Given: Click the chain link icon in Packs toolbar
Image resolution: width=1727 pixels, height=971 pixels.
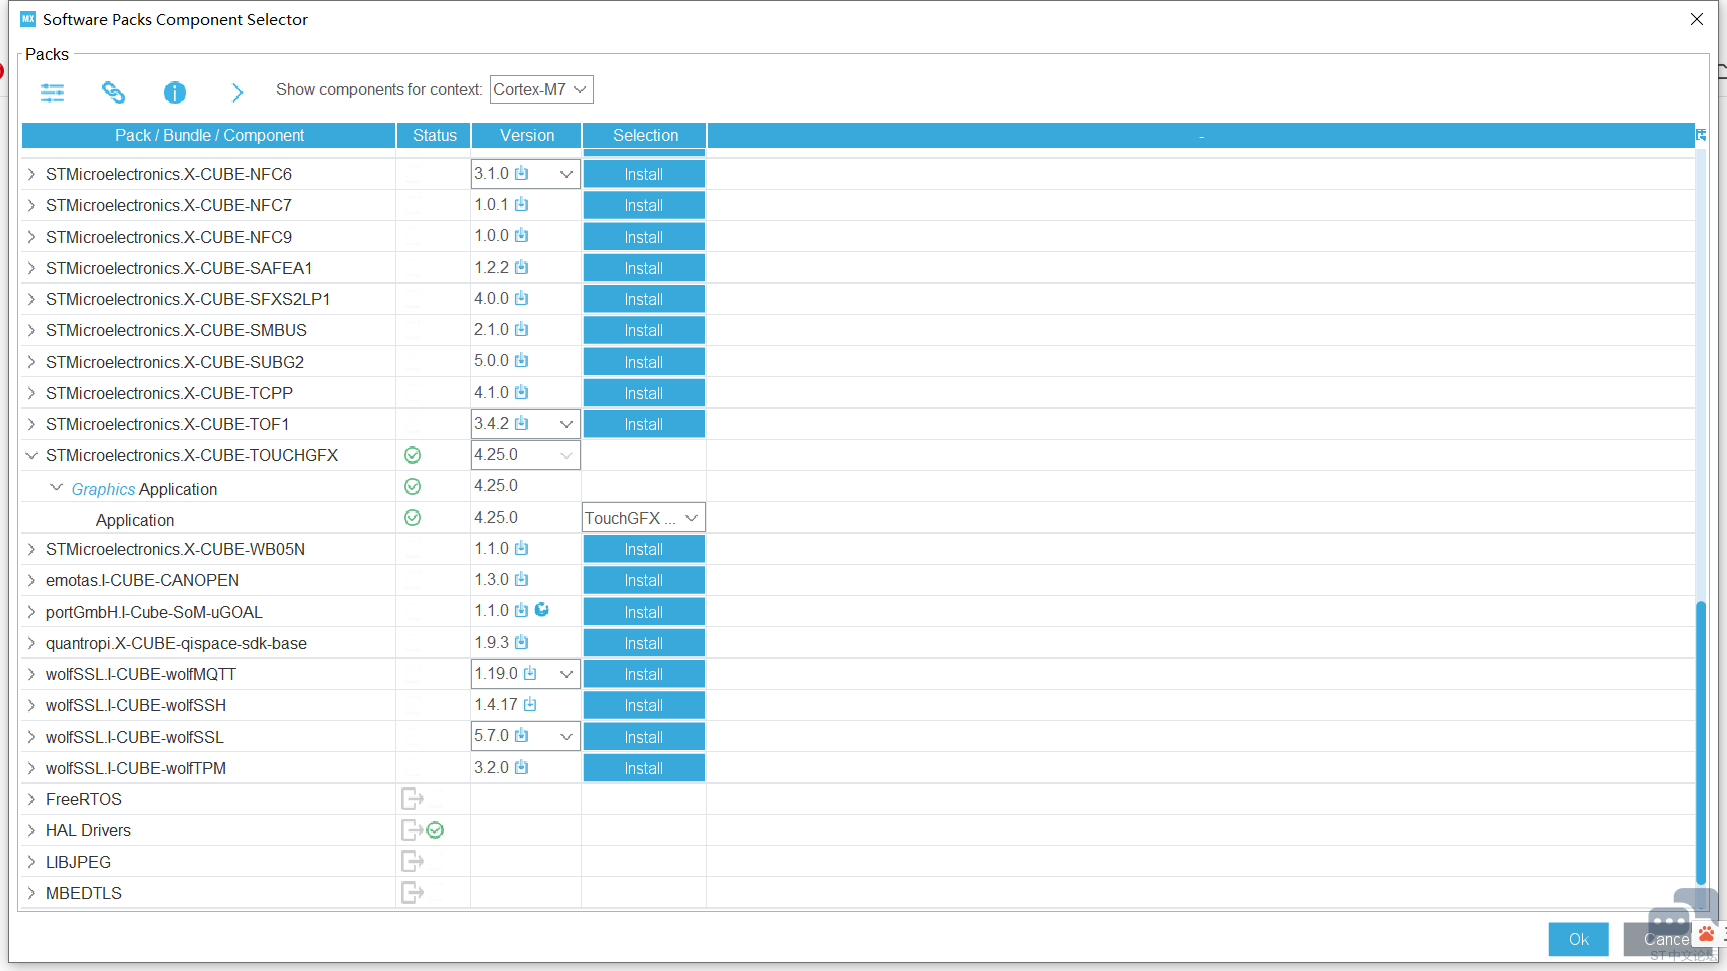Looking at the screenshot, I should point(114,93).
